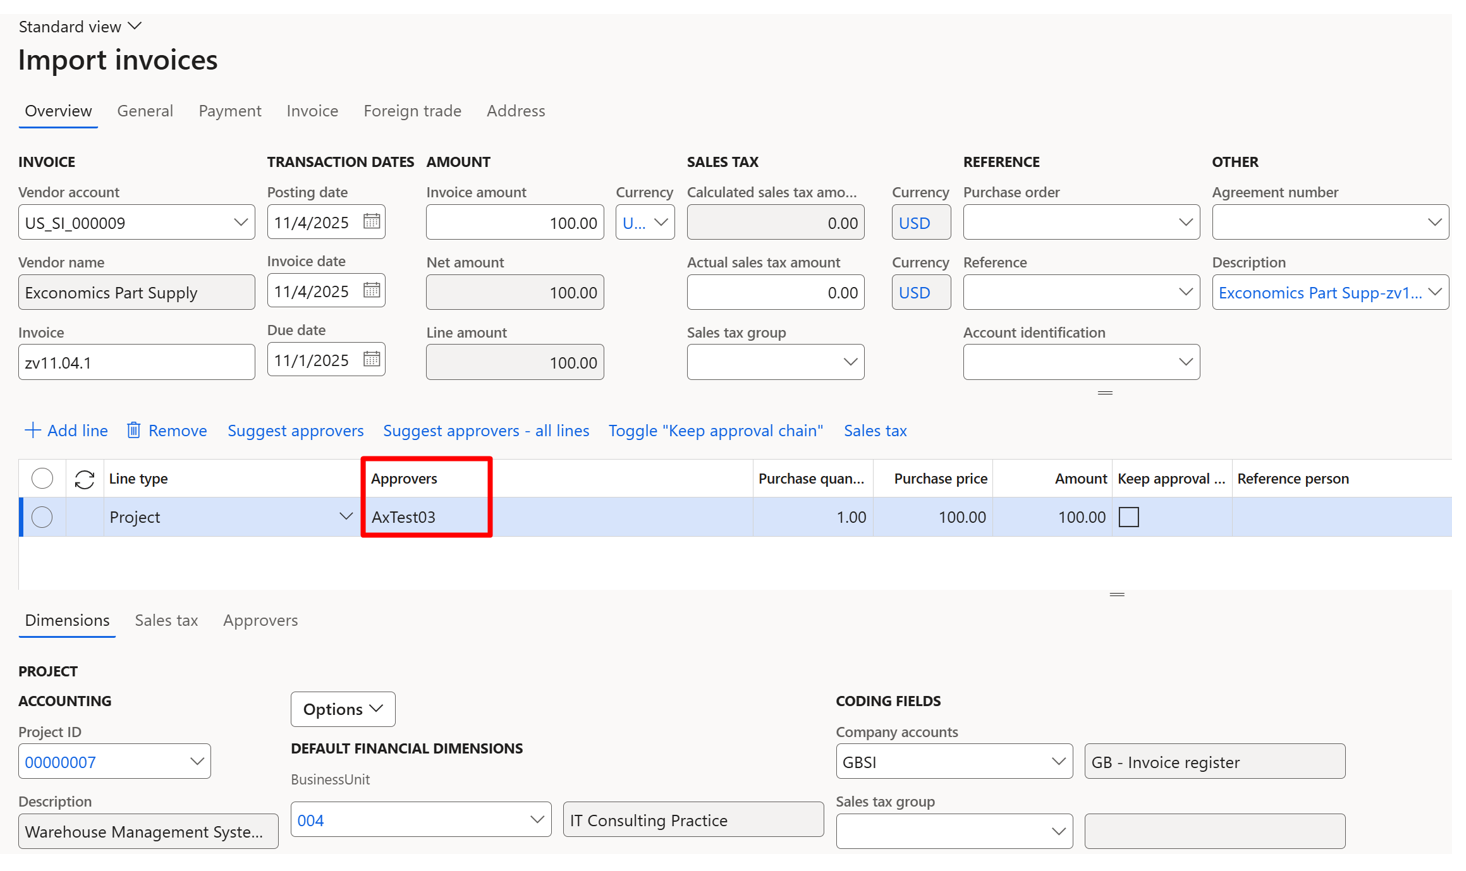
Task: Open the Posting date calendar picker
Action: click(x=371, y=222)
